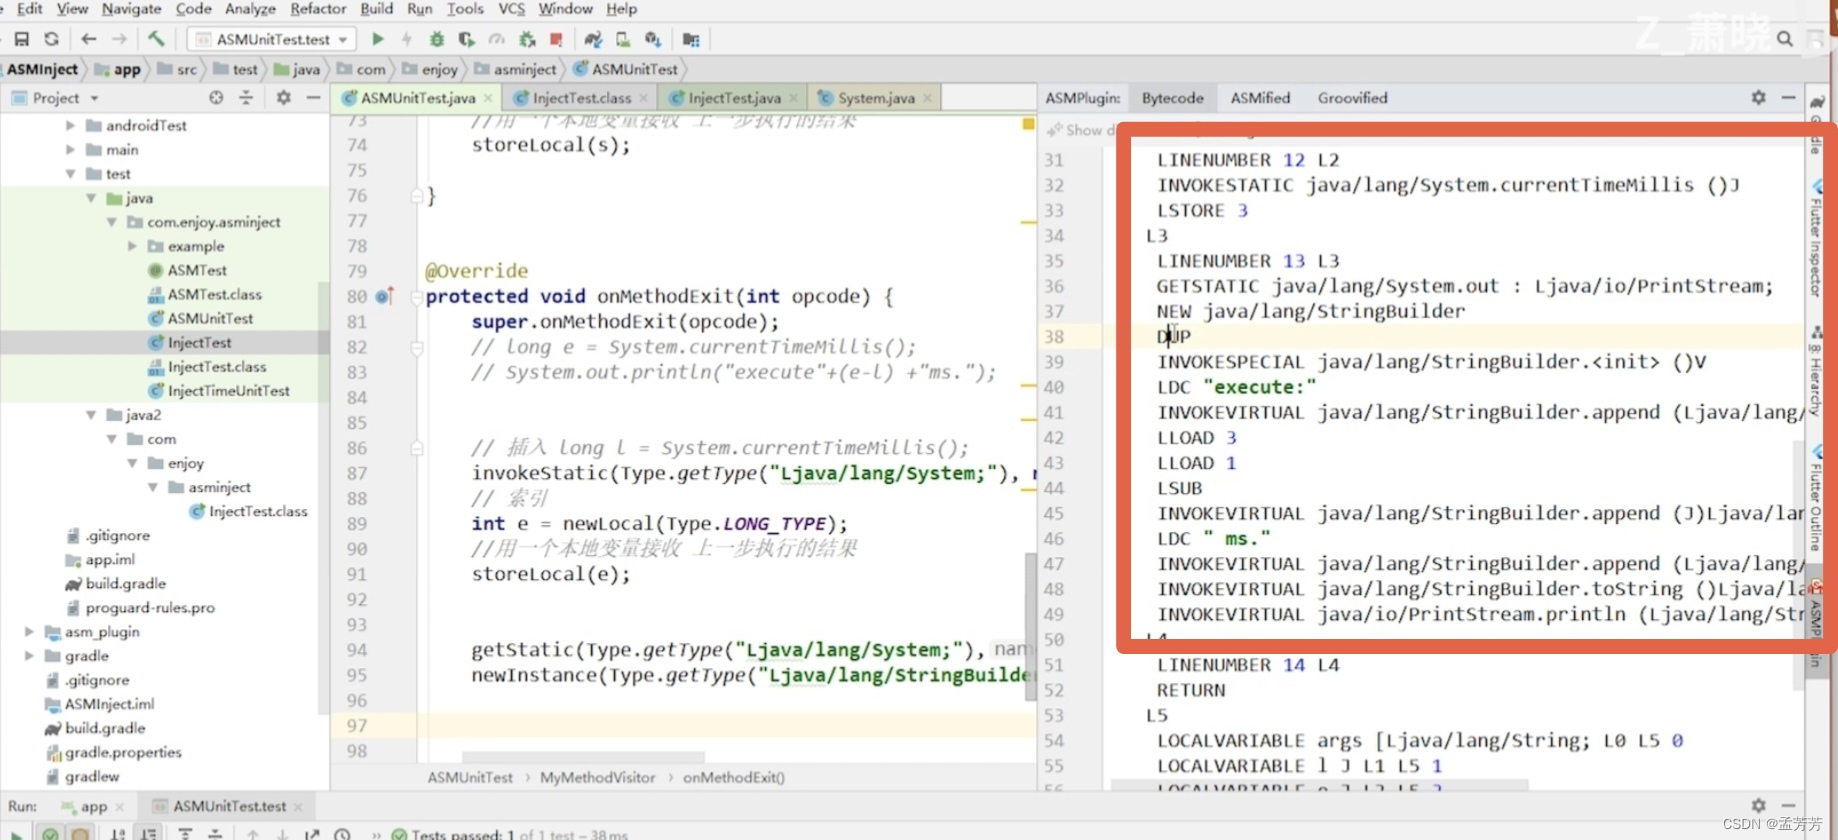Switch to the ASMified tab
Image resolution: width=1838 pixels, height=840 pixels.
point(1260,98)
